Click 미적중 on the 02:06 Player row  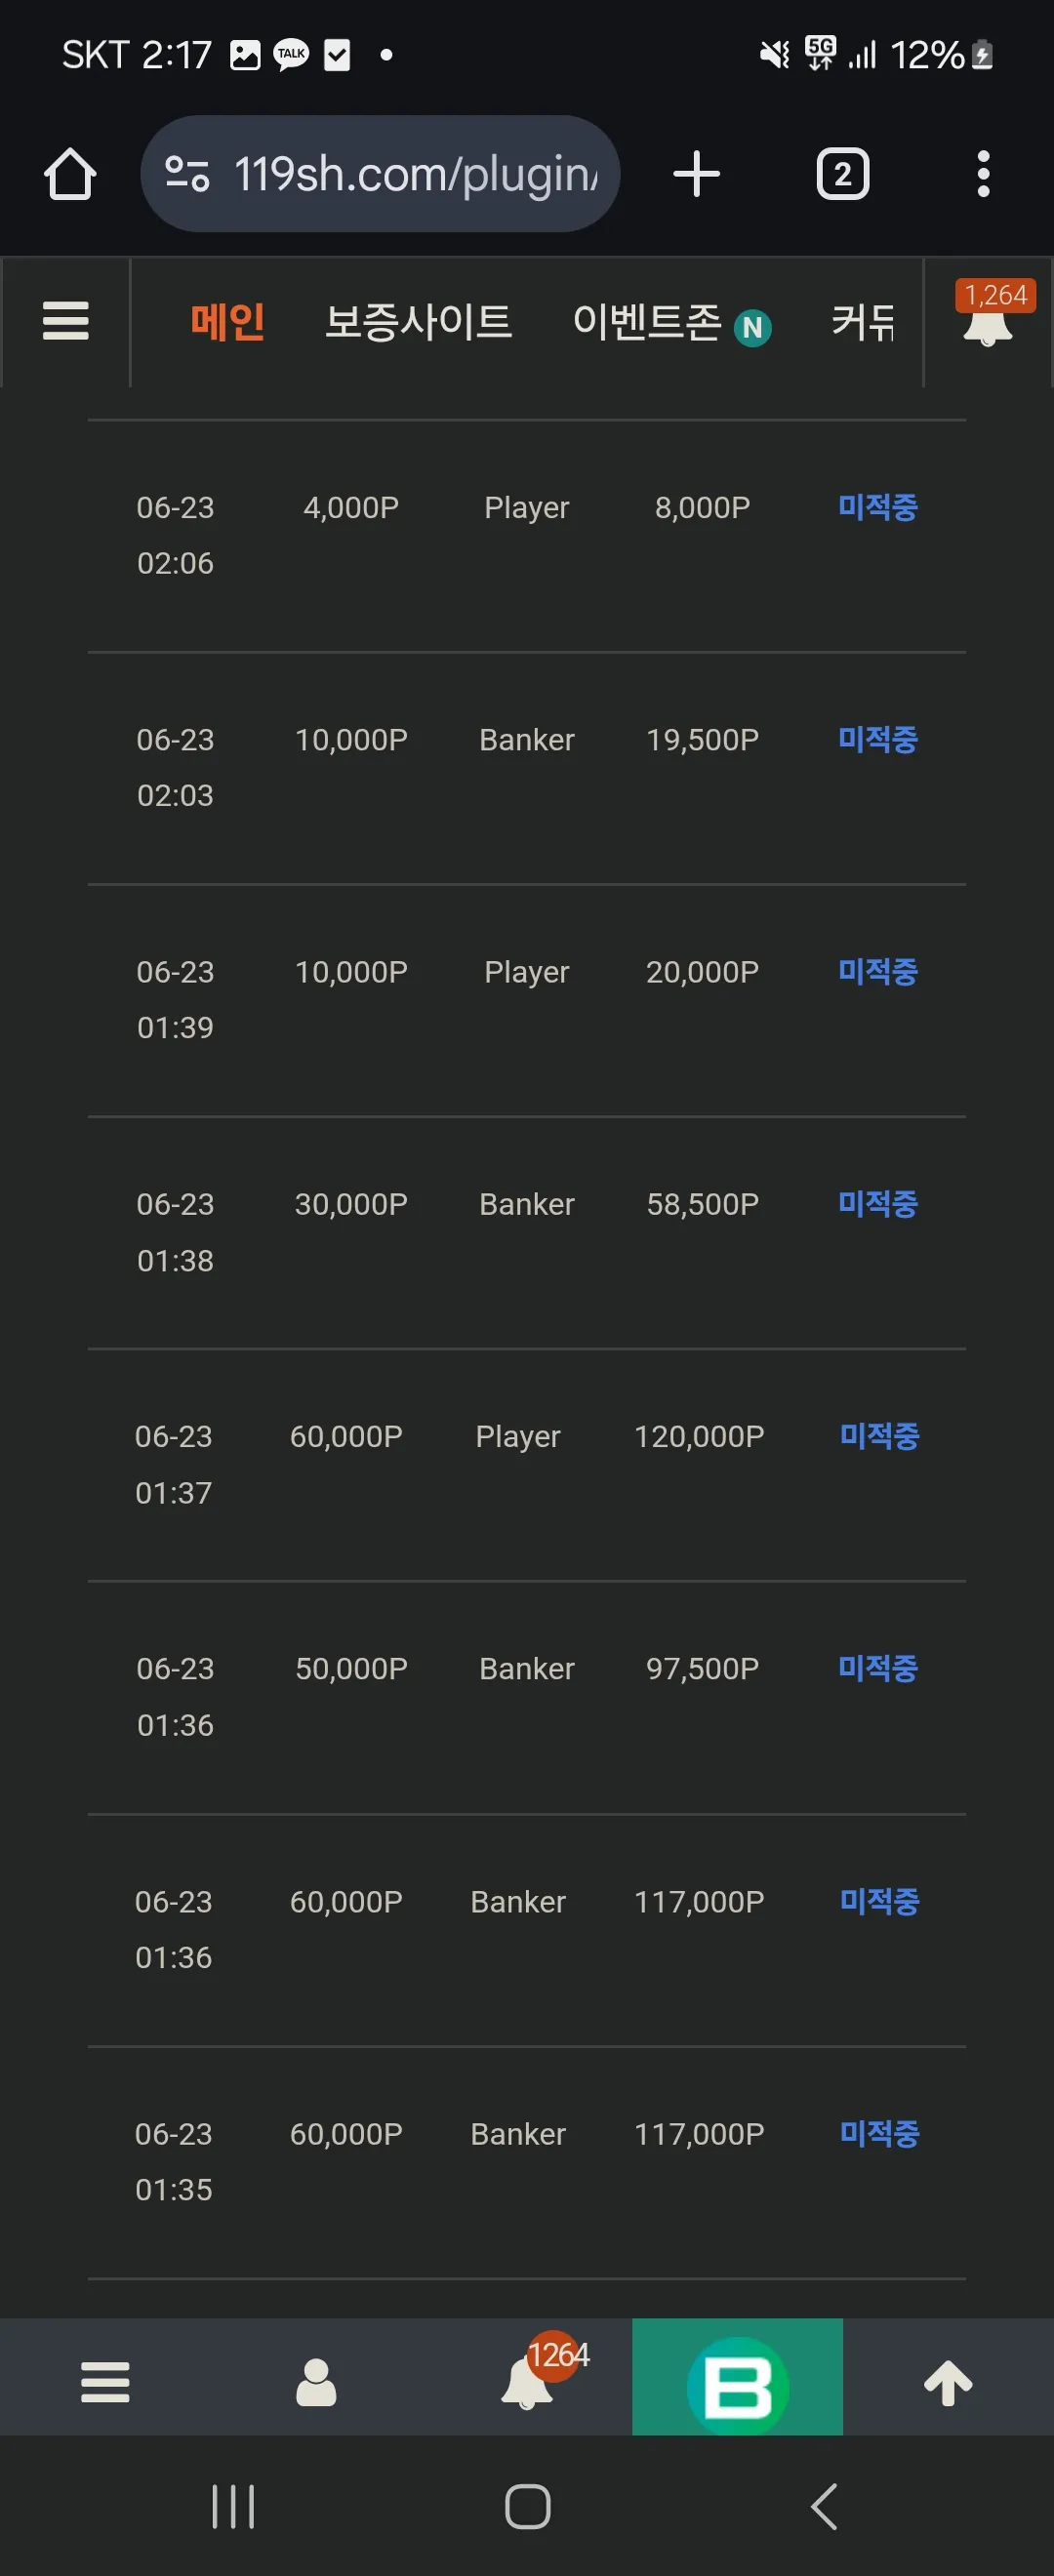click(x=878, y=507)
